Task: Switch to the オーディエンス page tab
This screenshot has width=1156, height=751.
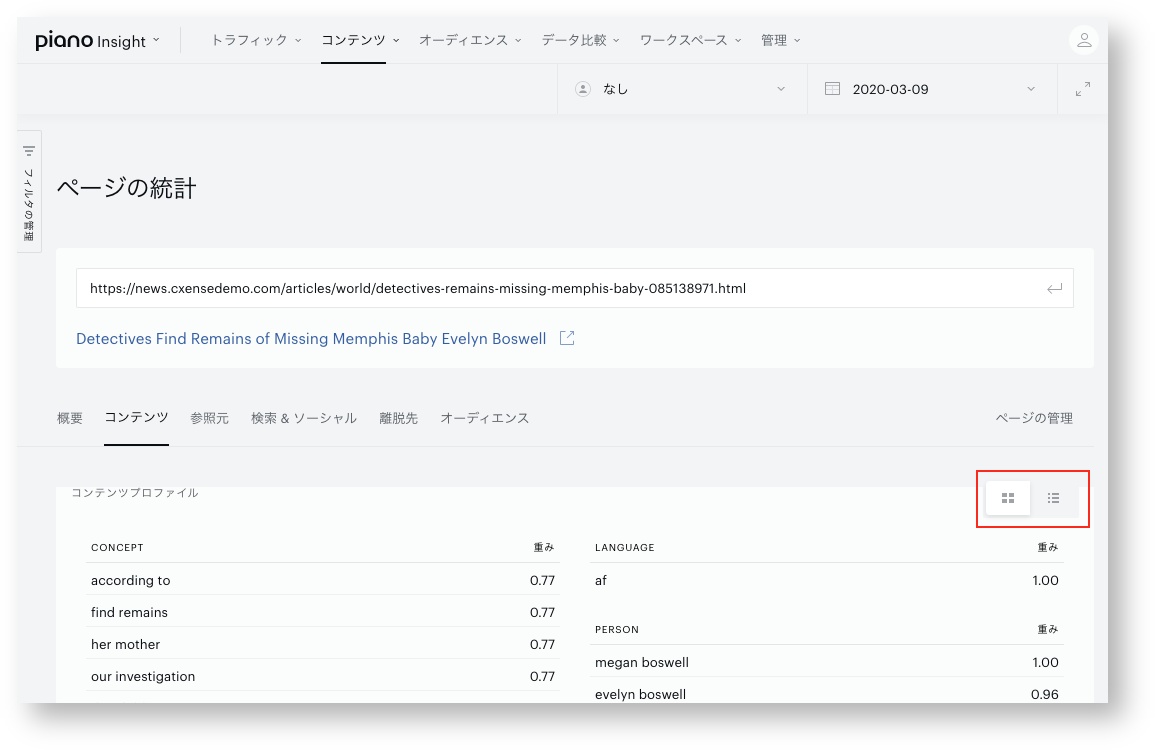Action: coord(484,418)
